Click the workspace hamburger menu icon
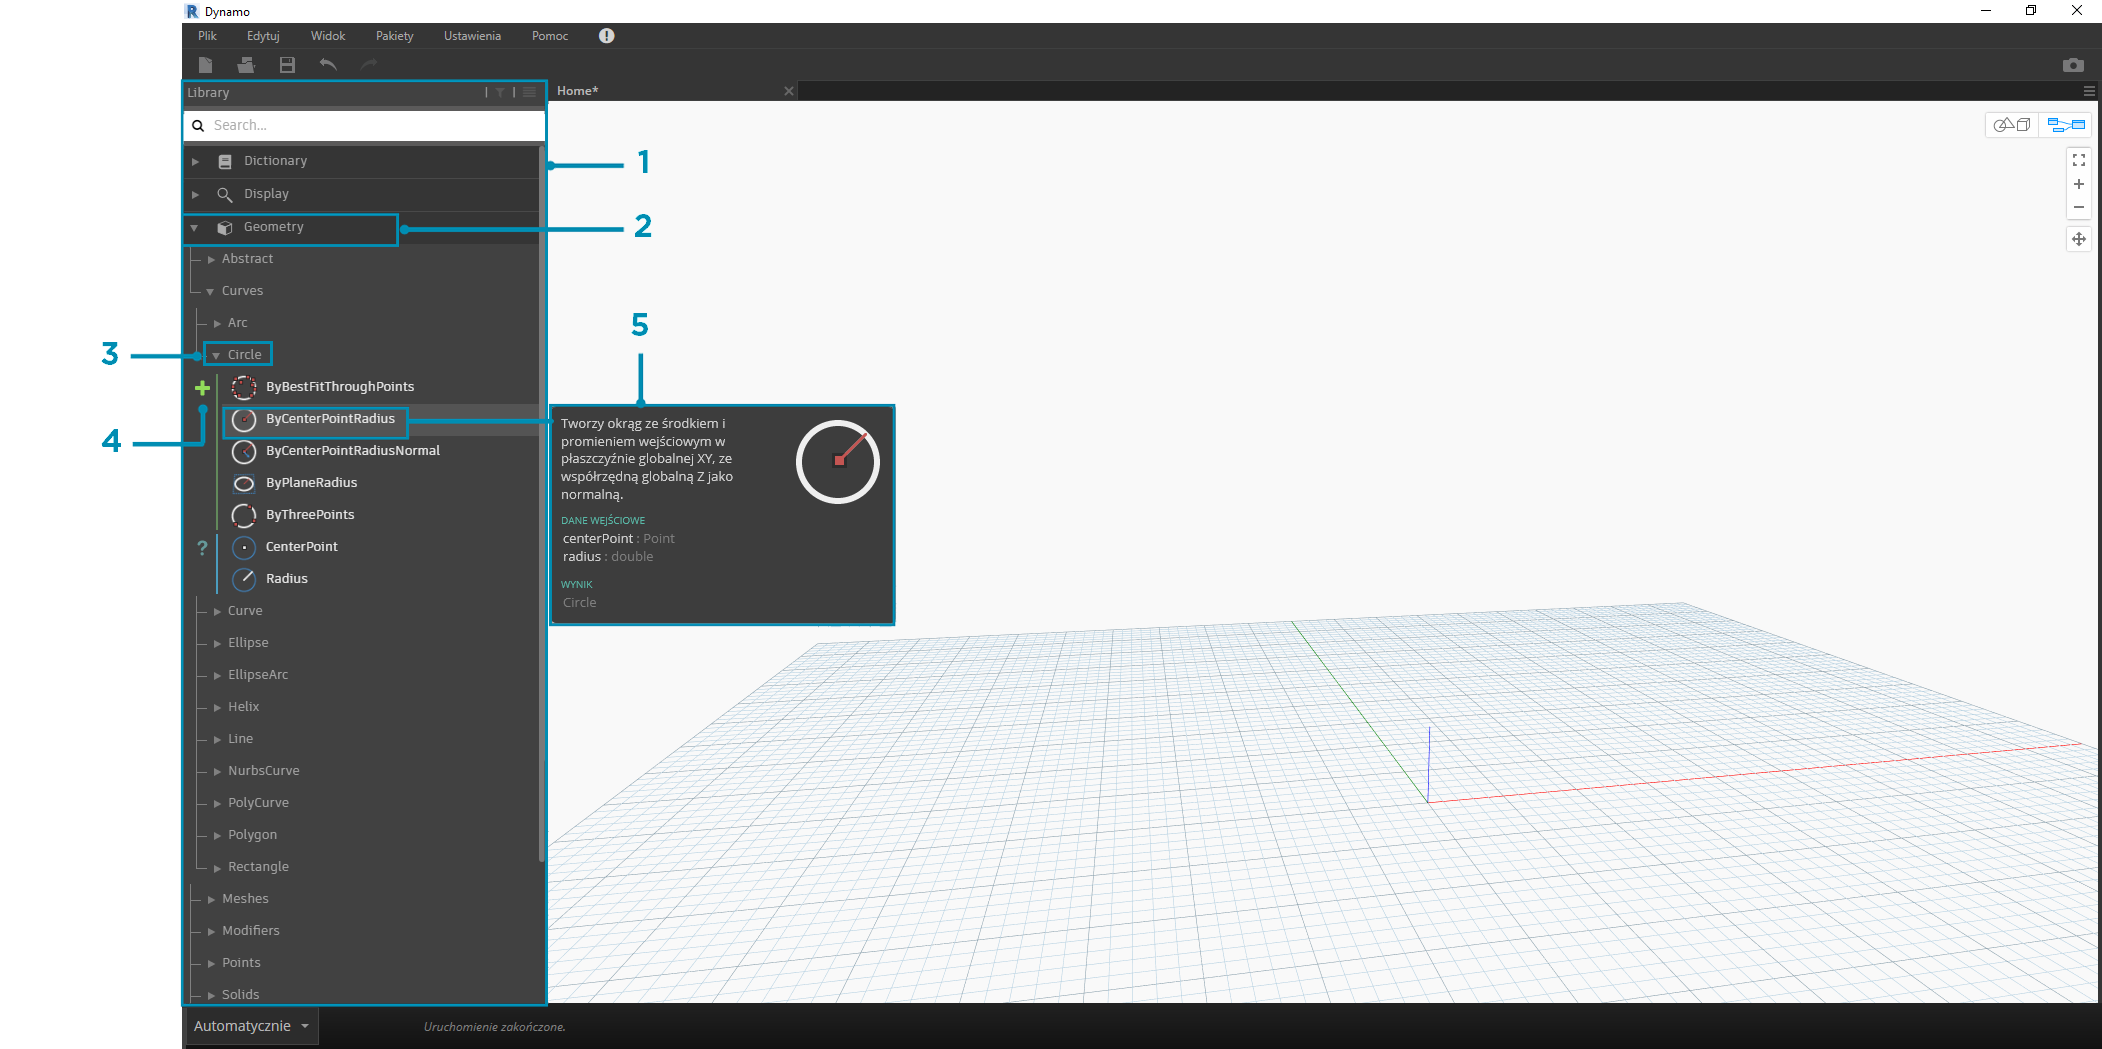The height and width of the screenshot is (1049, 2102). (2089, 91)
